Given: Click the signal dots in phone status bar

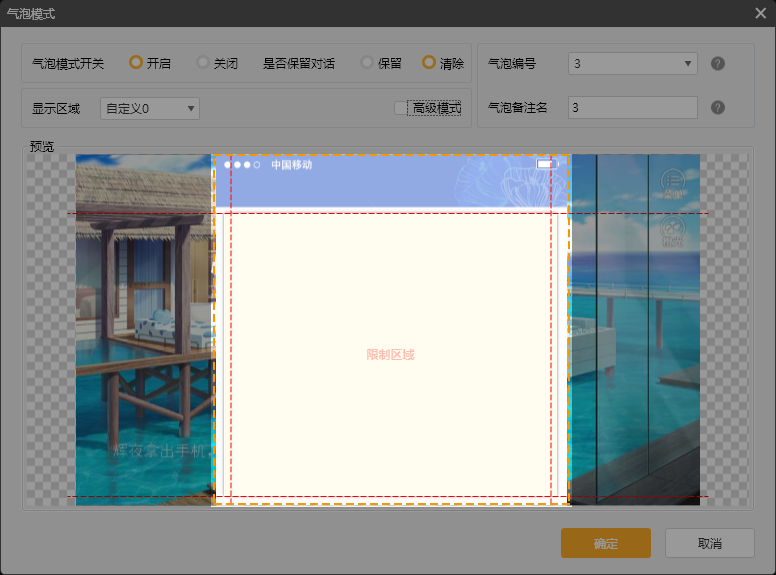Looking at the screenshot, I should tap(242, 165).
